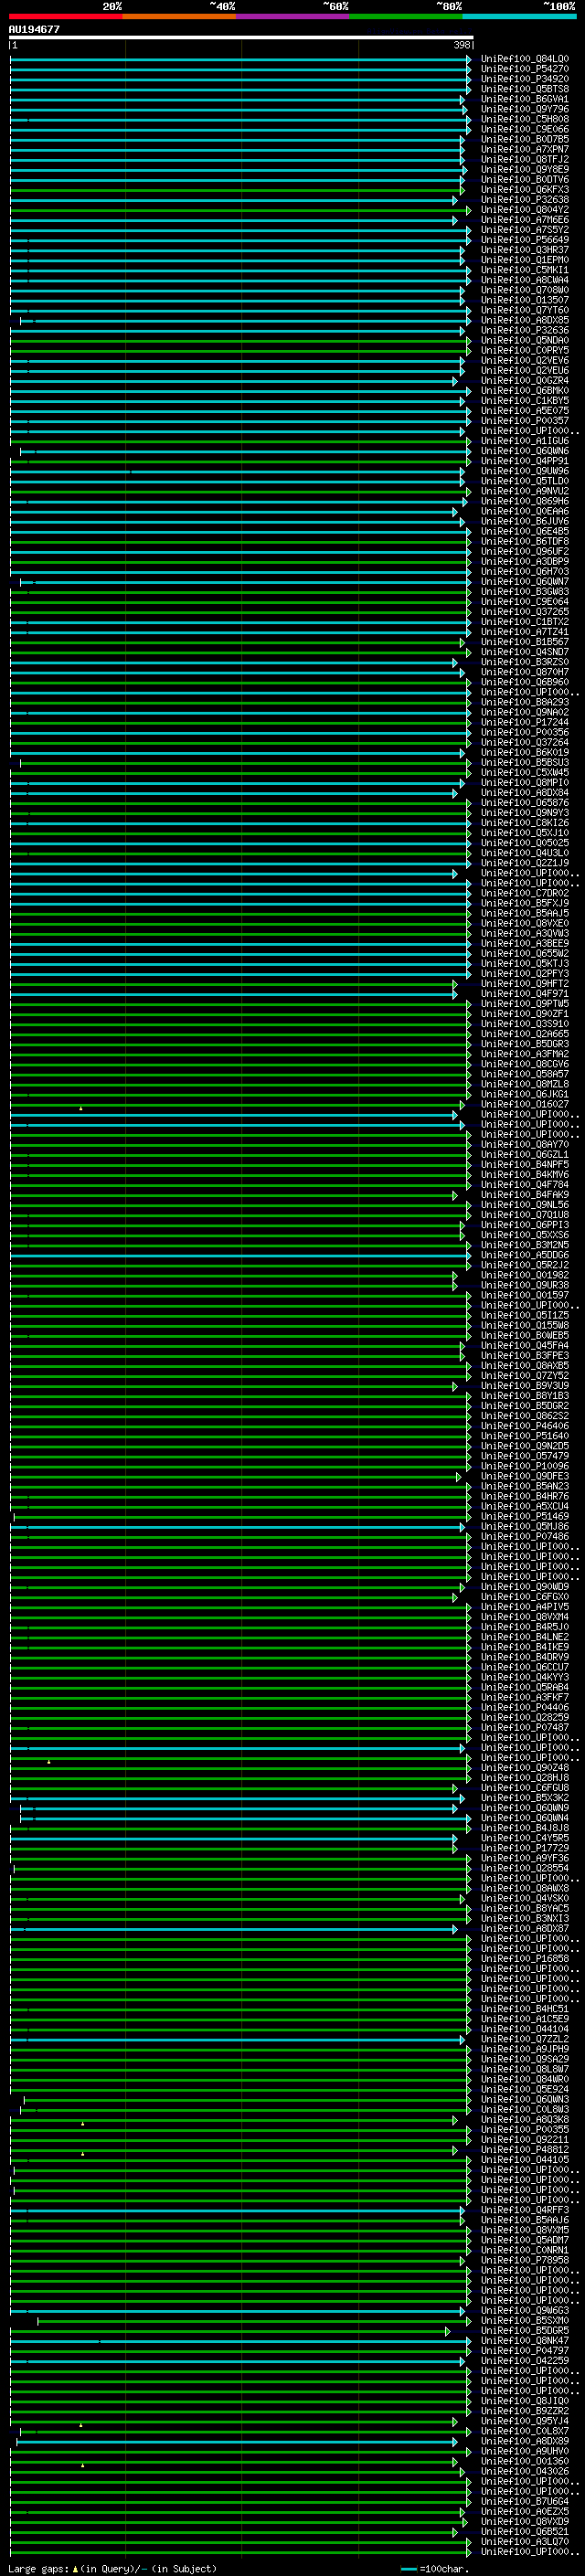Select hit label UniRef100_Q01982
This screenshot has height=2576, width=585.
(x=525, y=1275)
